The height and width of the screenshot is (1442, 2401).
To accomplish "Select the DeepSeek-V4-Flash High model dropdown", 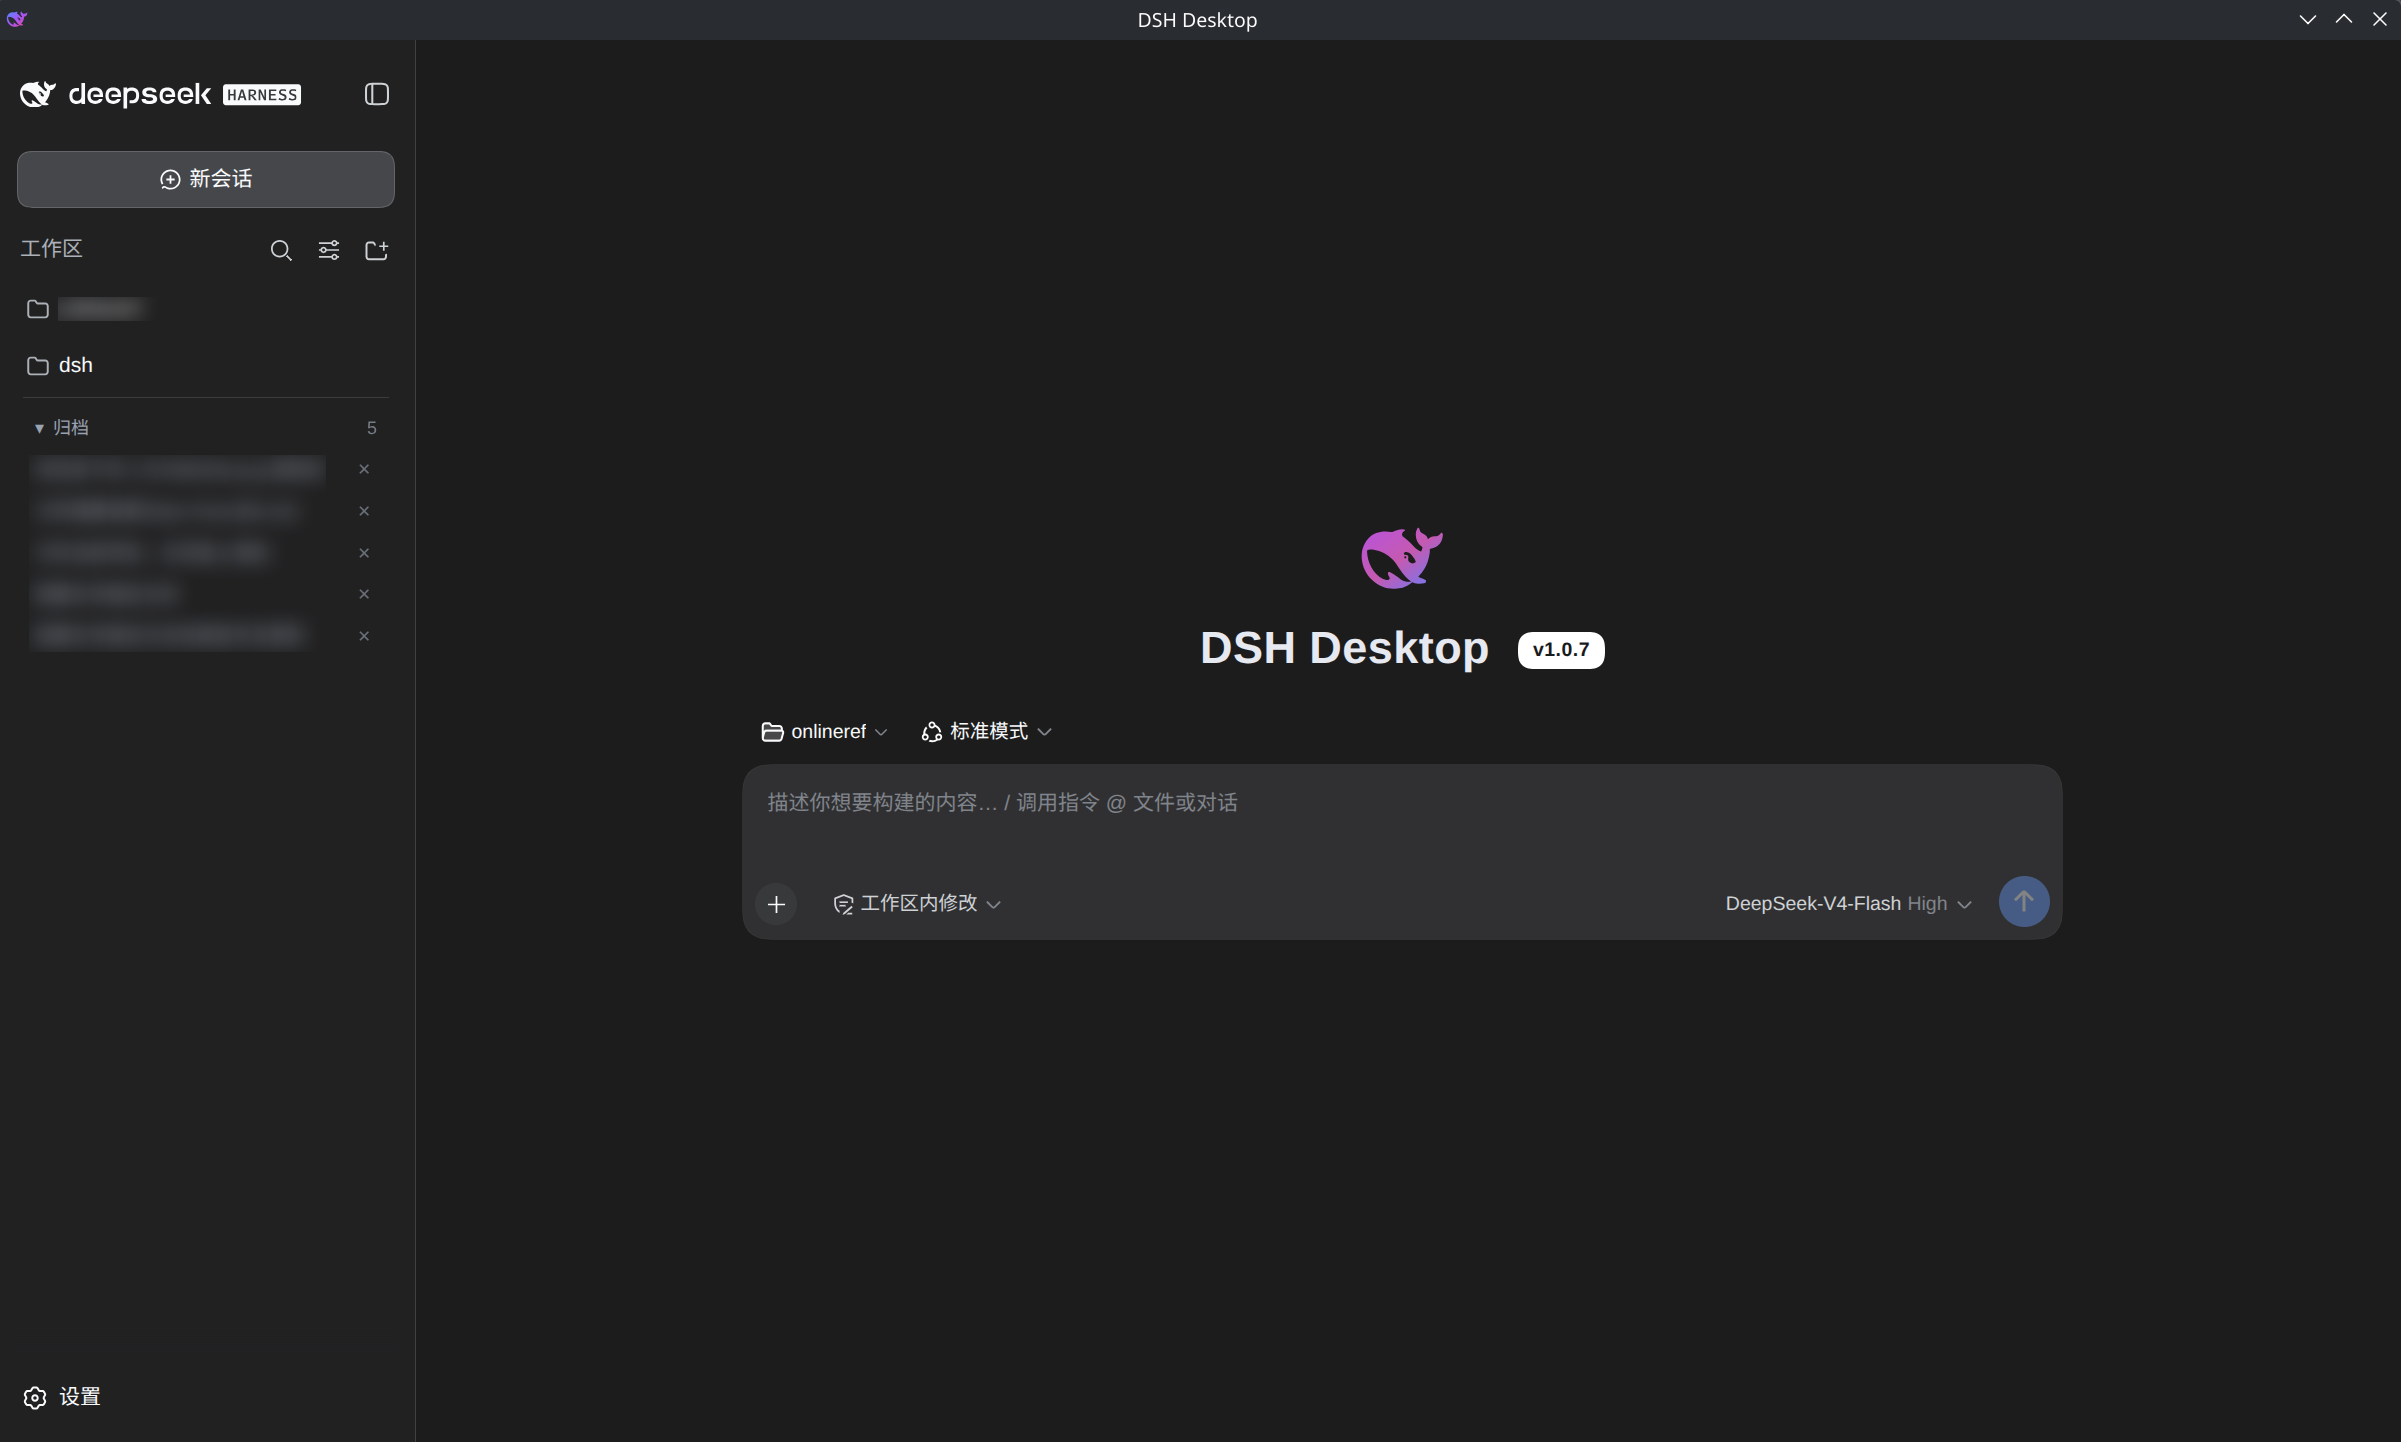I will pyautogui.click(x=1848, y=904).
